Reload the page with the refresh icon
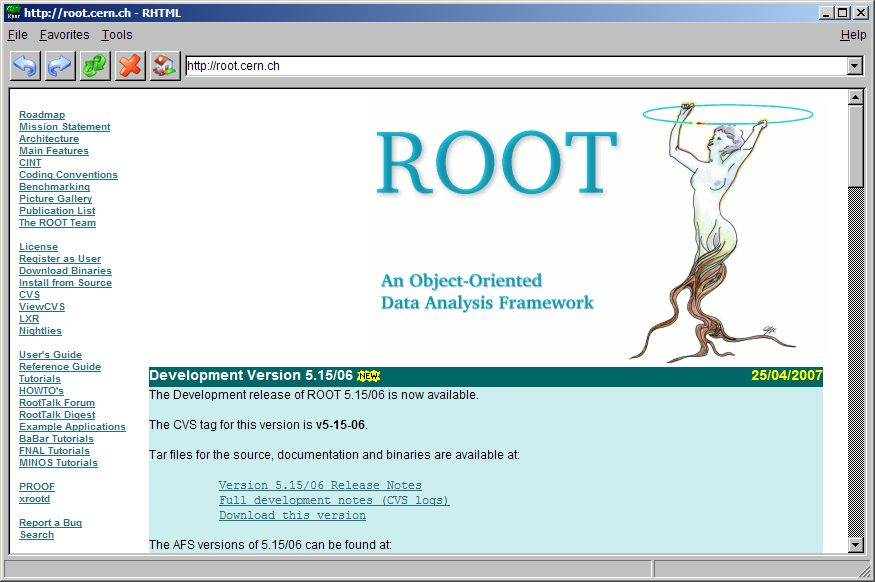Viewport: 875px width, 582px height. (94, 66)
